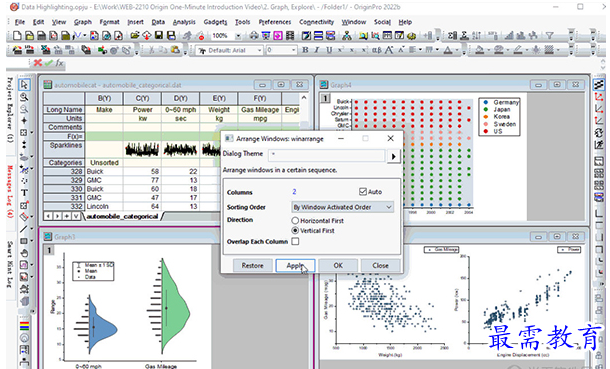Expand the Dialog Theme arrow menu
The height and width of the screenshot is (369, 610).
[394, 156]
